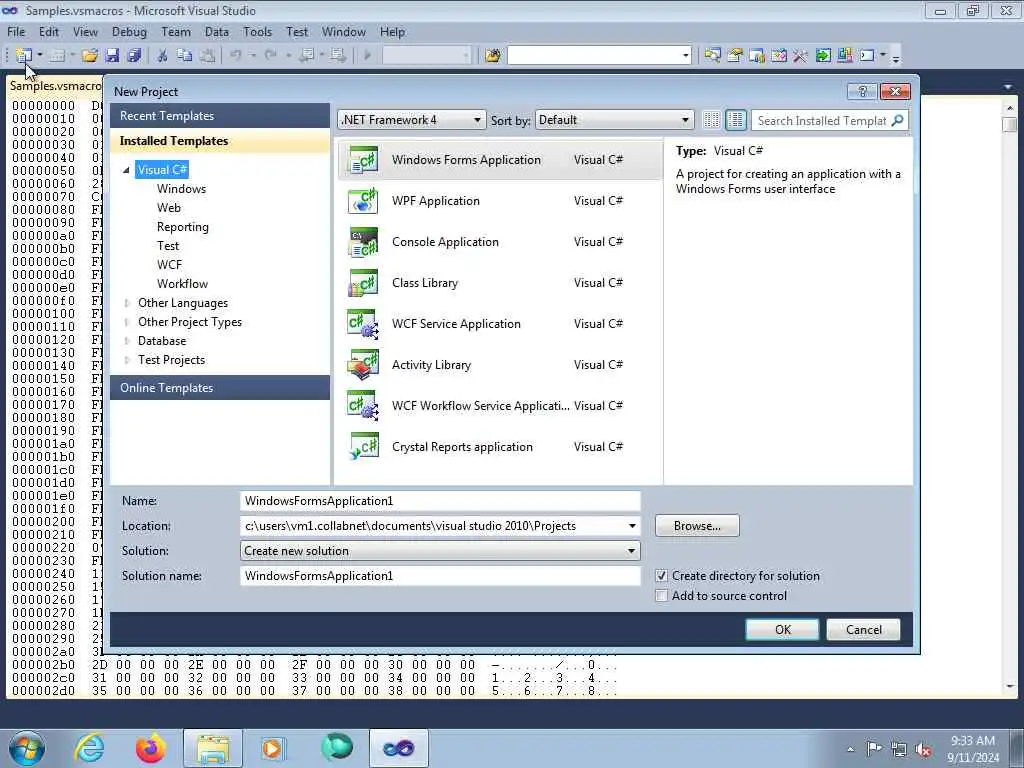The height and width of the screenshot is (768, 1024).
Task: Expand the Other Languages node
Action: pyautogui.click(x=127, y=303)
